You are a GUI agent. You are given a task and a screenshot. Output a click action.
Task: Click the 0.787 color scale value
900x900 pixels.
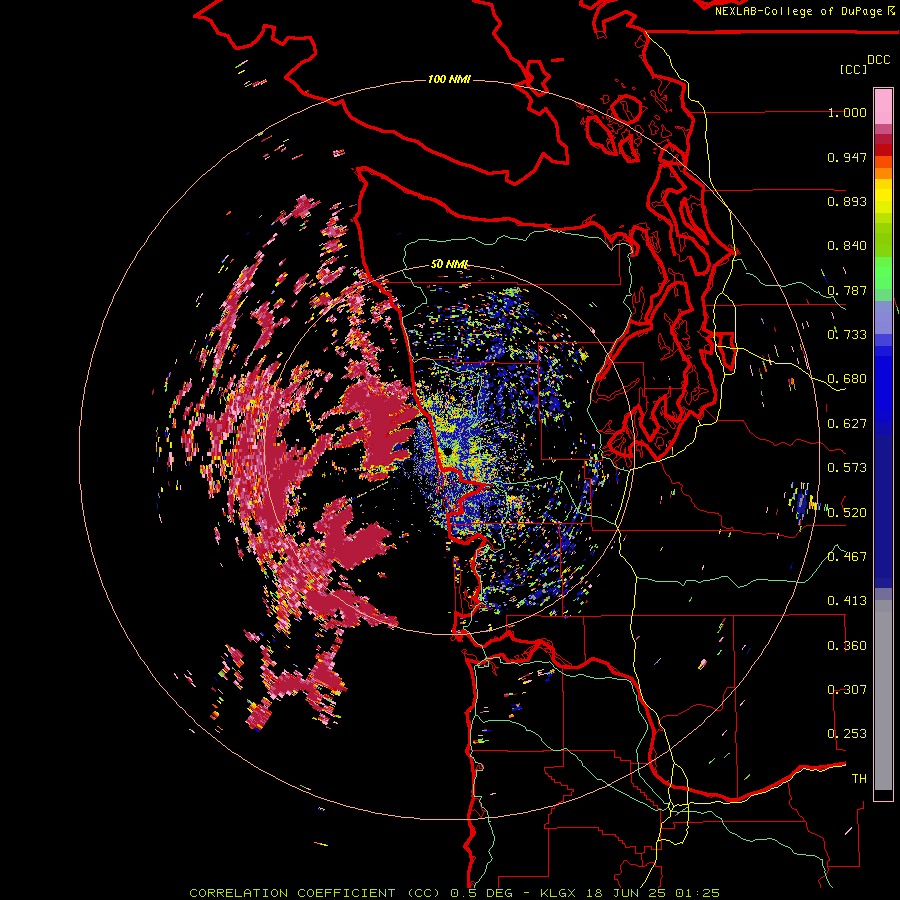pyautogui.click(x=847, y=290)
